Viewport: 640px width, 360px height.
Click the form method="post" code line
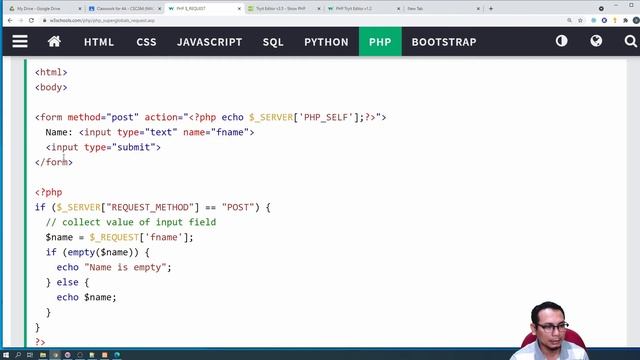[210, 117]
